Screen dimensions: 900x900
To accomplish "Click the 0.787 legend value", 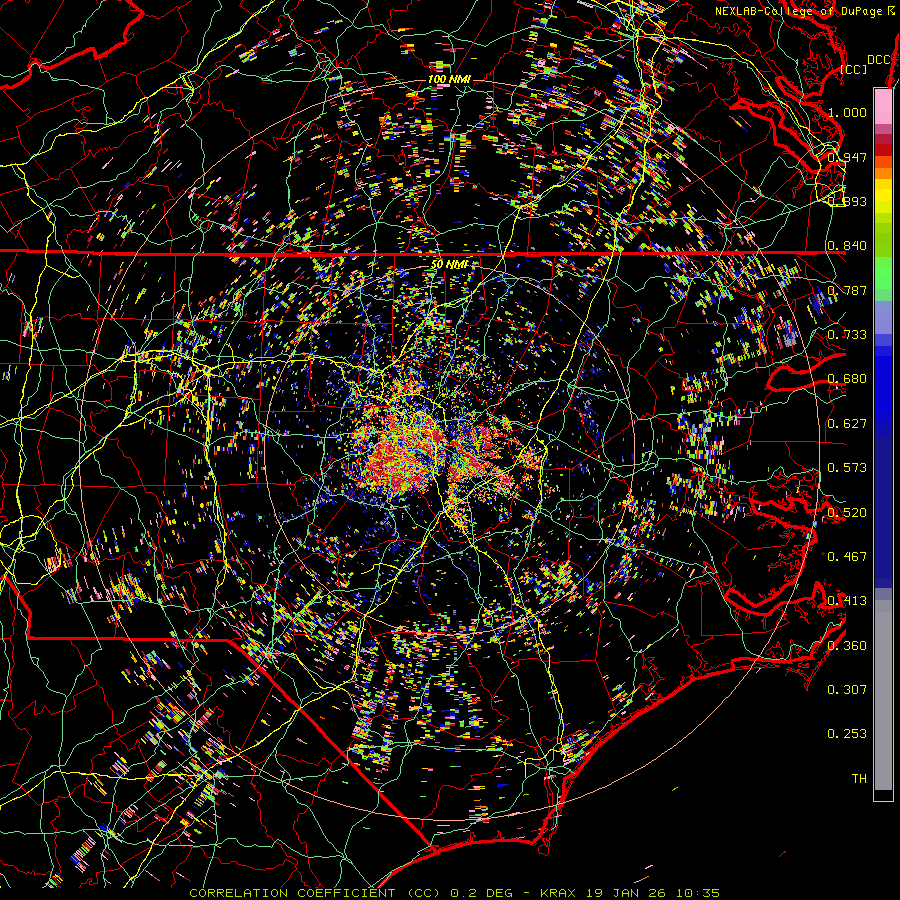I will [x=847, y=290].
